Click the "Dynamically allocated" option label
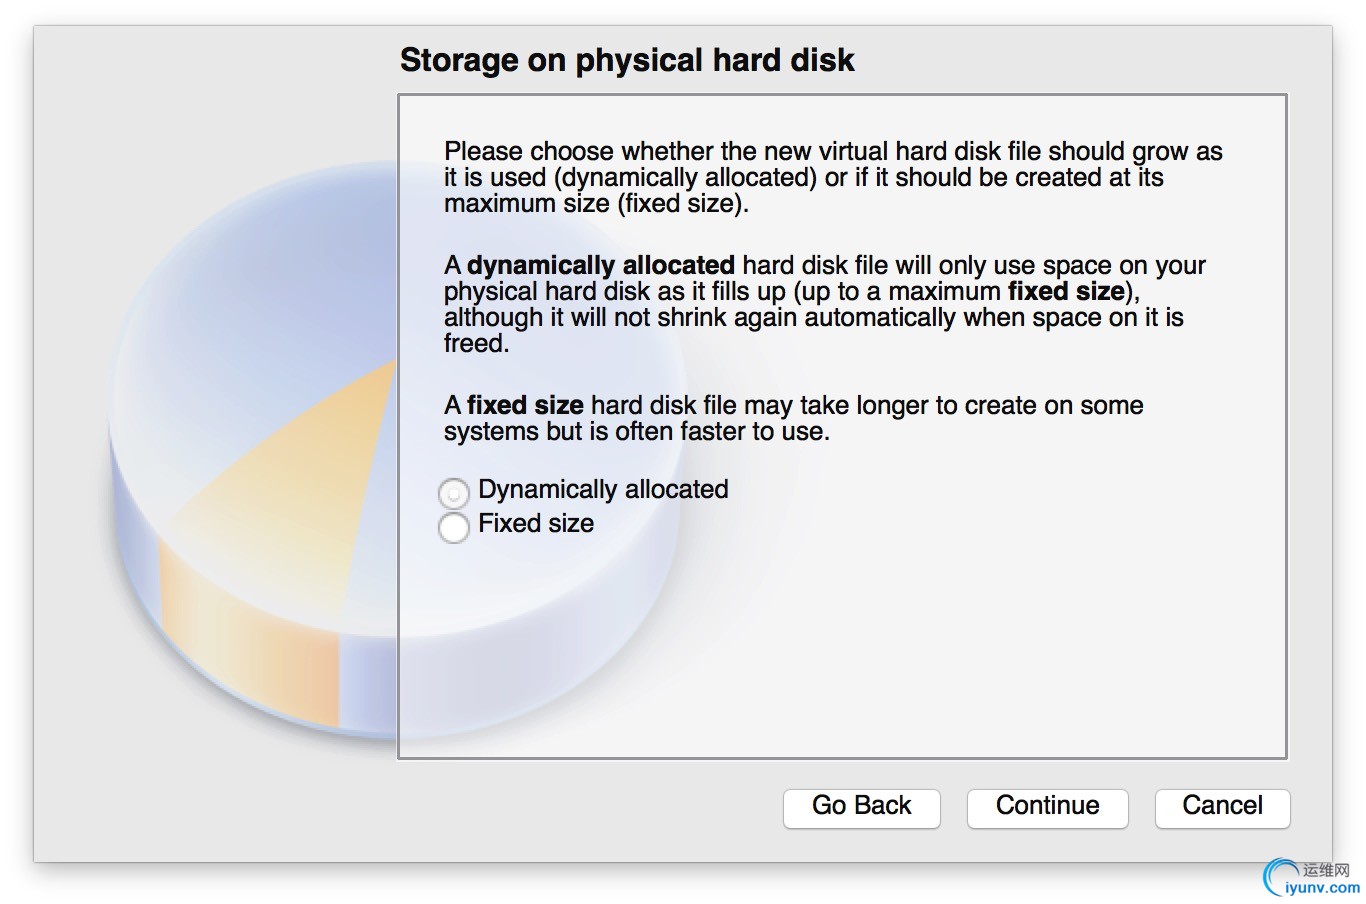This screenshot has width=1366, height=904. [x=603, y=489]
